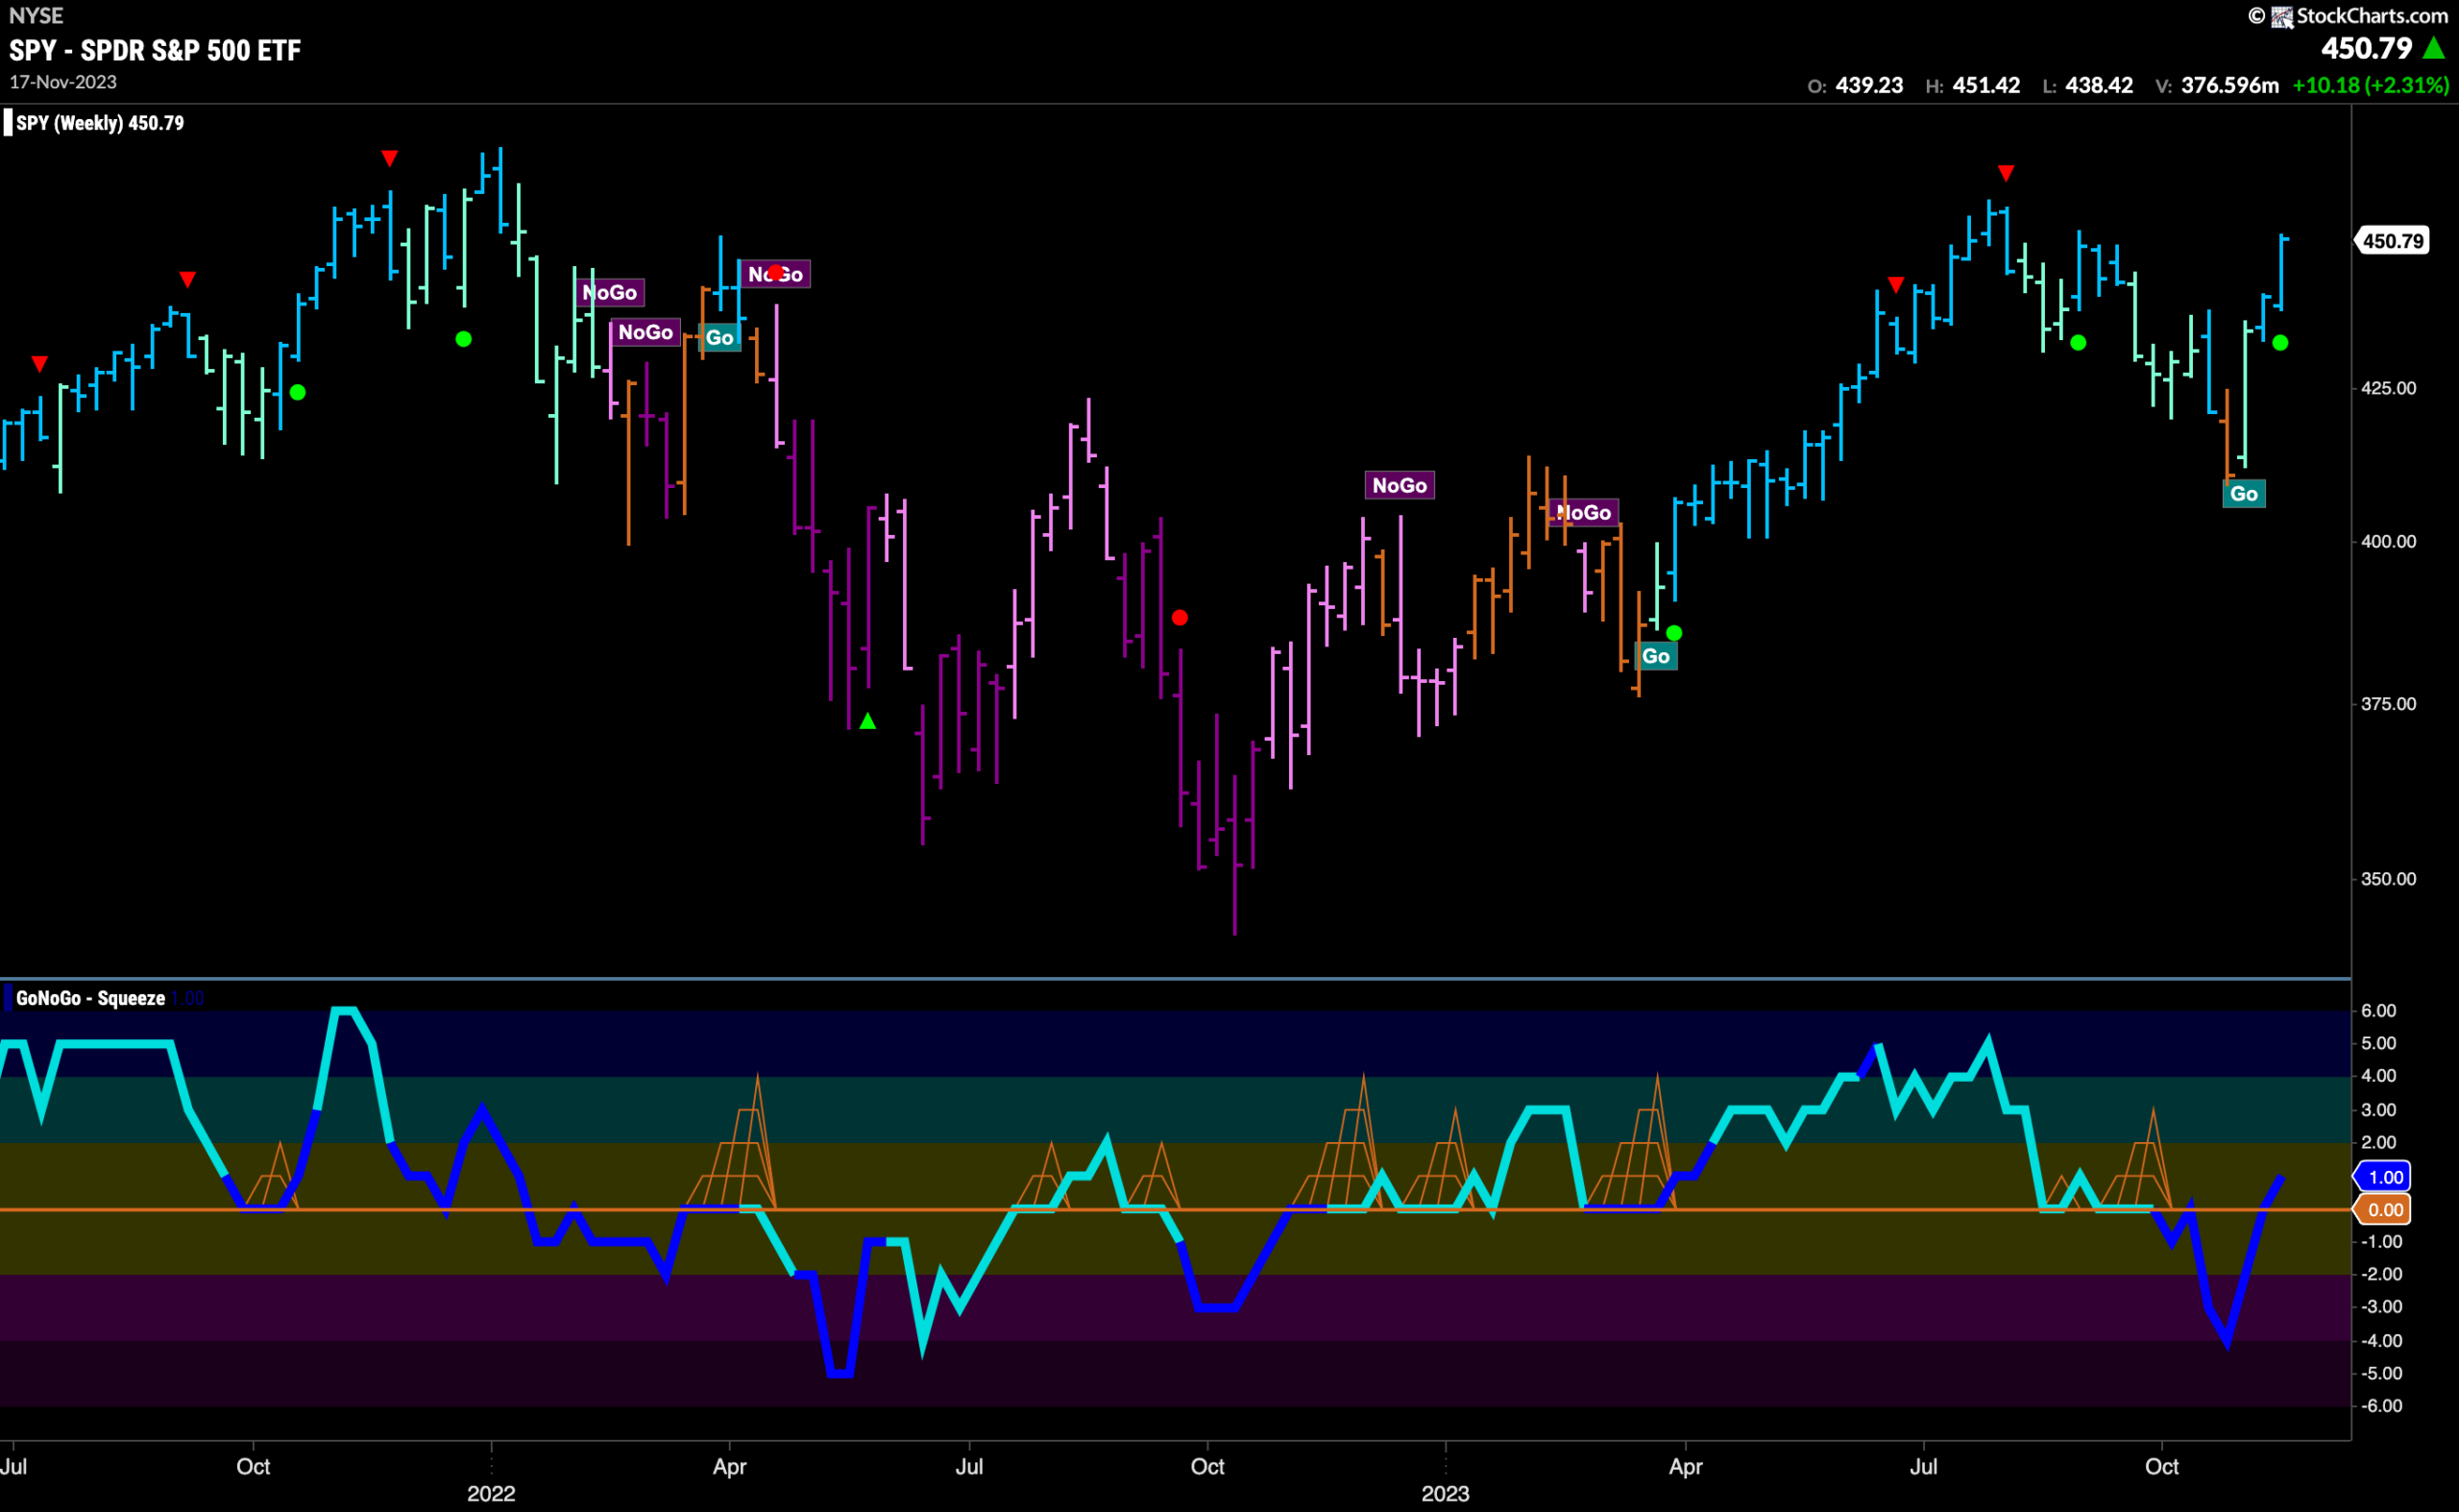Click the SPY - SPDR S&P 500 ETF title

155,50
